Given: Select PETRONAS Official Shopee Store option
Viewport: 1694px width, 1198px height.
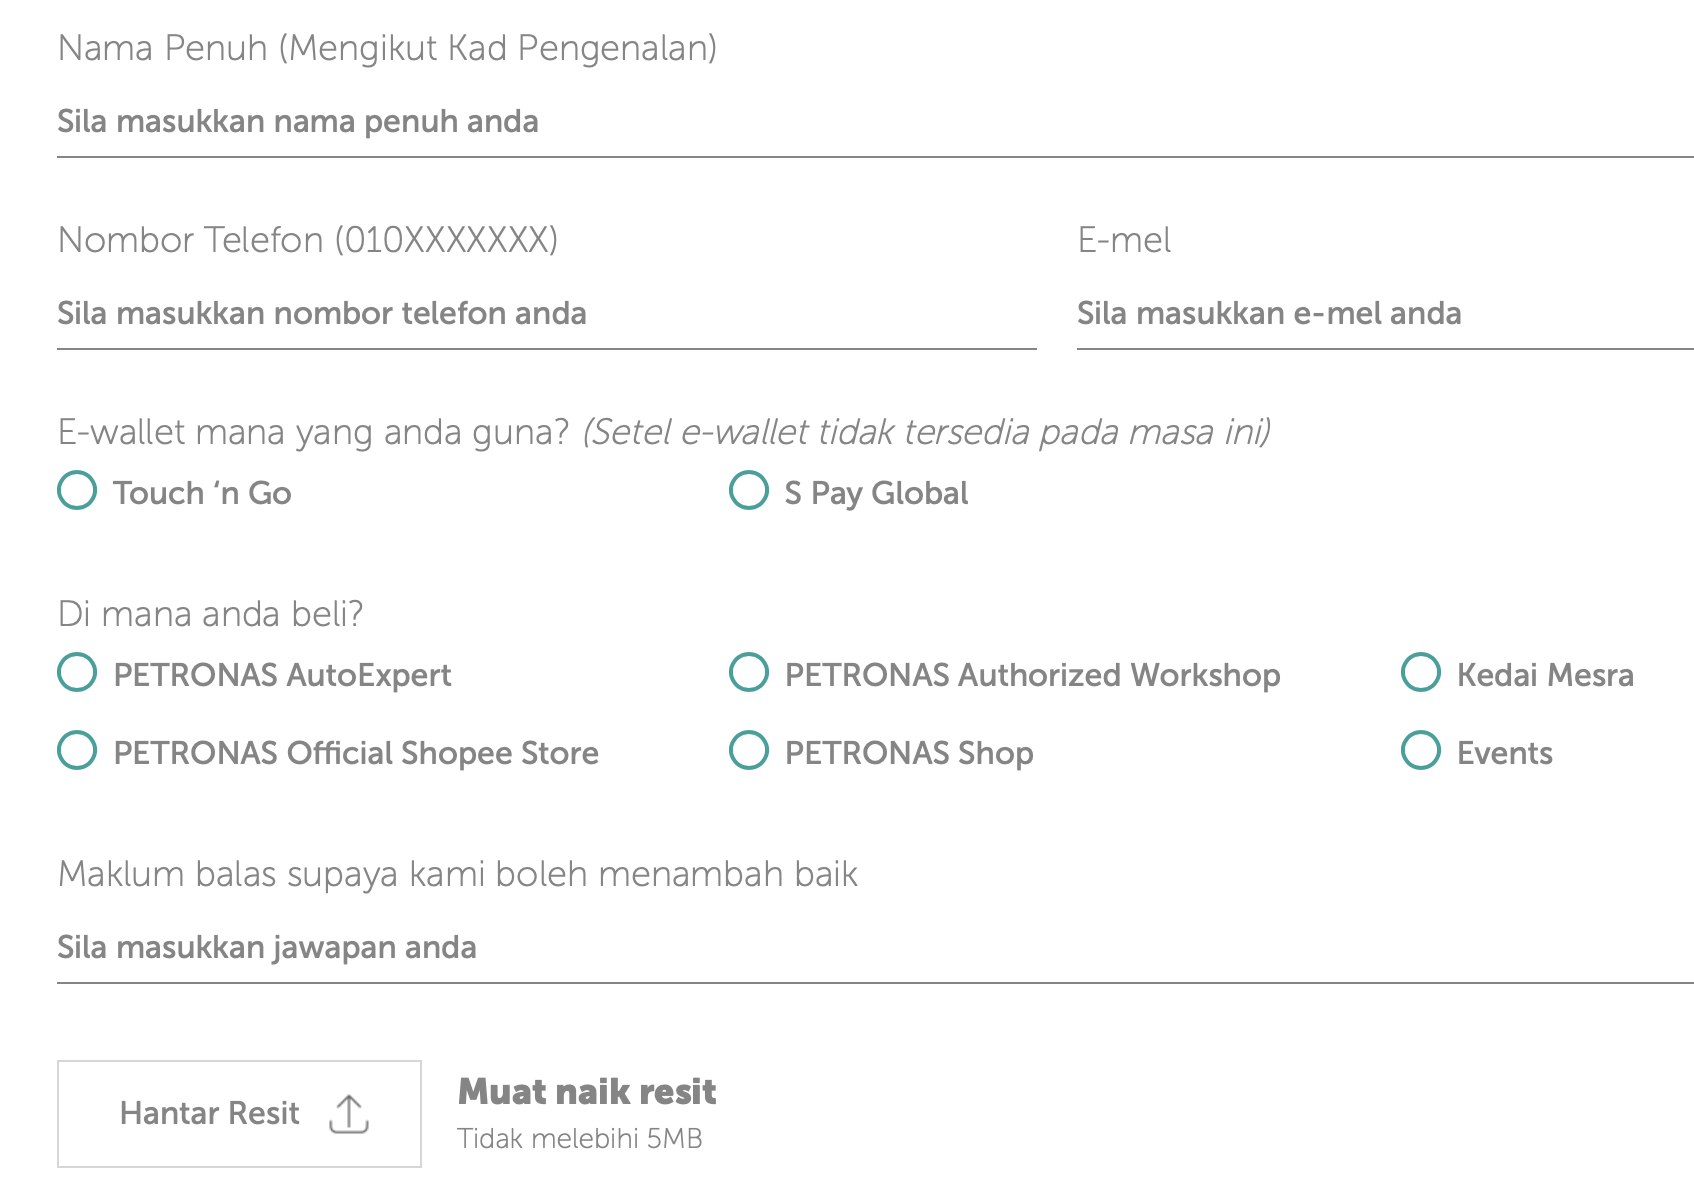Looking at the screenshot, I should (77, 751).
